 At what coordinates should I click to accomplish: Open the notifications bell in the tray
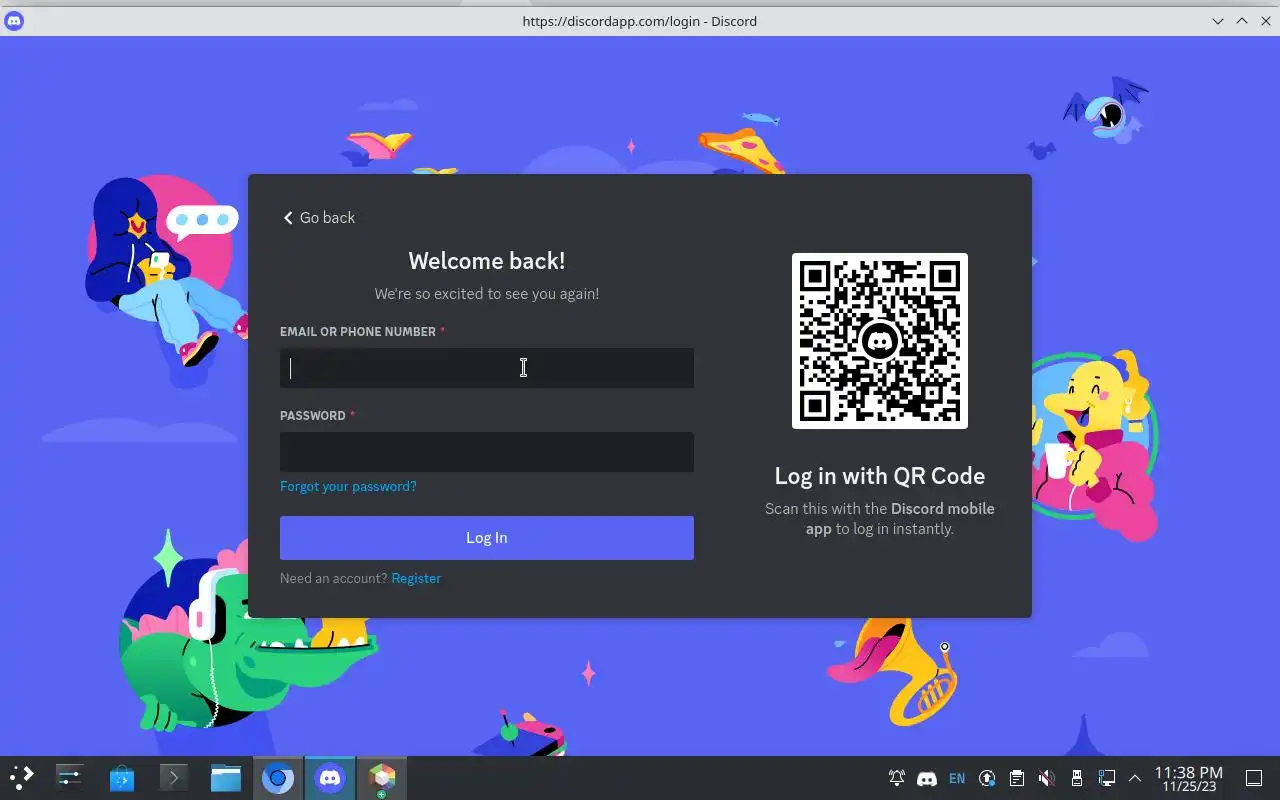897,778
